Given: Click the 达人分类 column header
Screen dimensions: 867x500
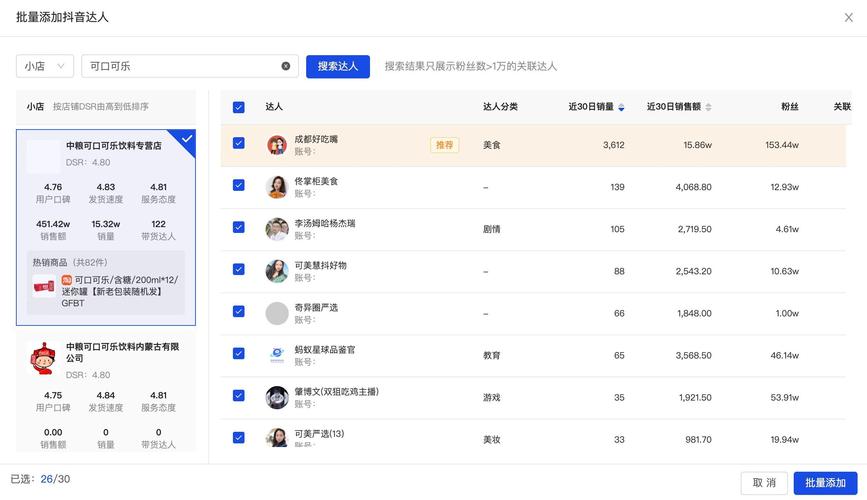Looking at the screenshot, I should (500, 107).
